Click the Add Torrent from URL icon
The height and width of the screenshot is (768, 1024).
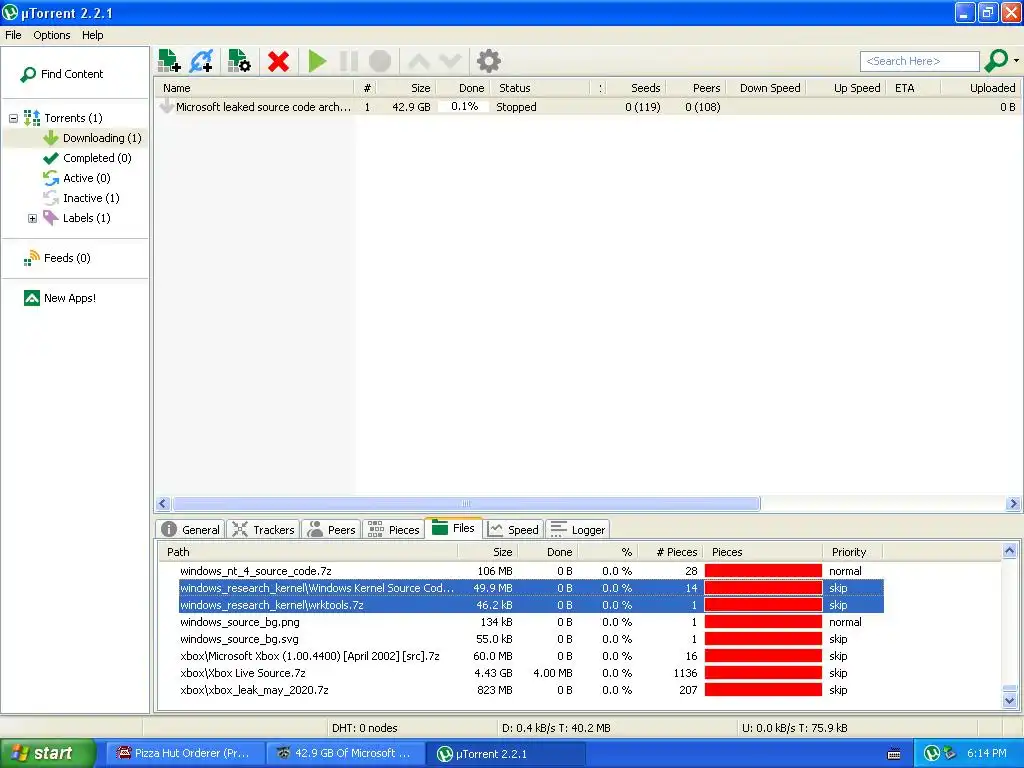(202, 61)
